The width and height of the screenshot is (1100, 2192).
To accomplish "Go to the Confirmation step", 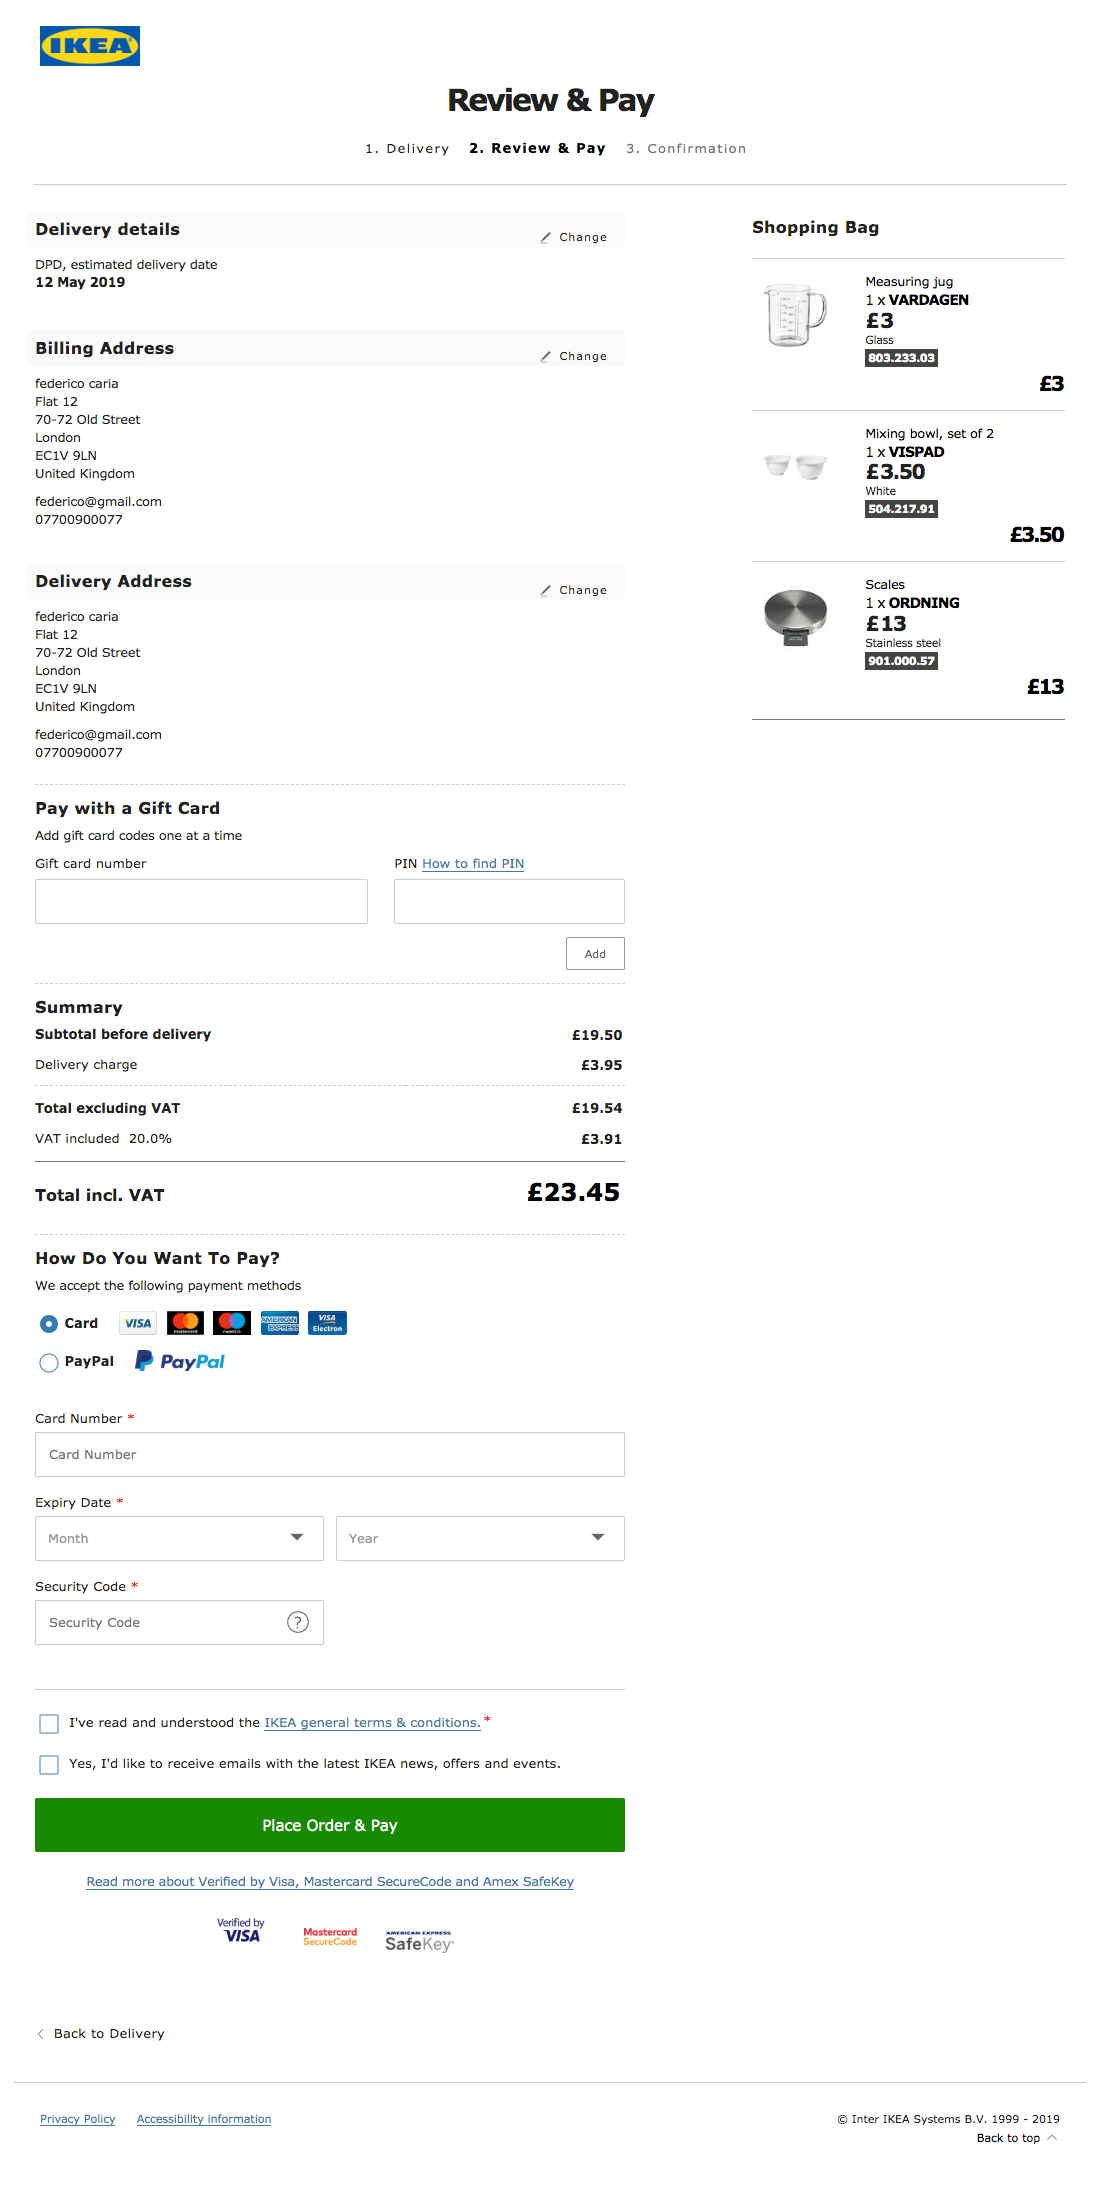I will click(x=686, y=149).
